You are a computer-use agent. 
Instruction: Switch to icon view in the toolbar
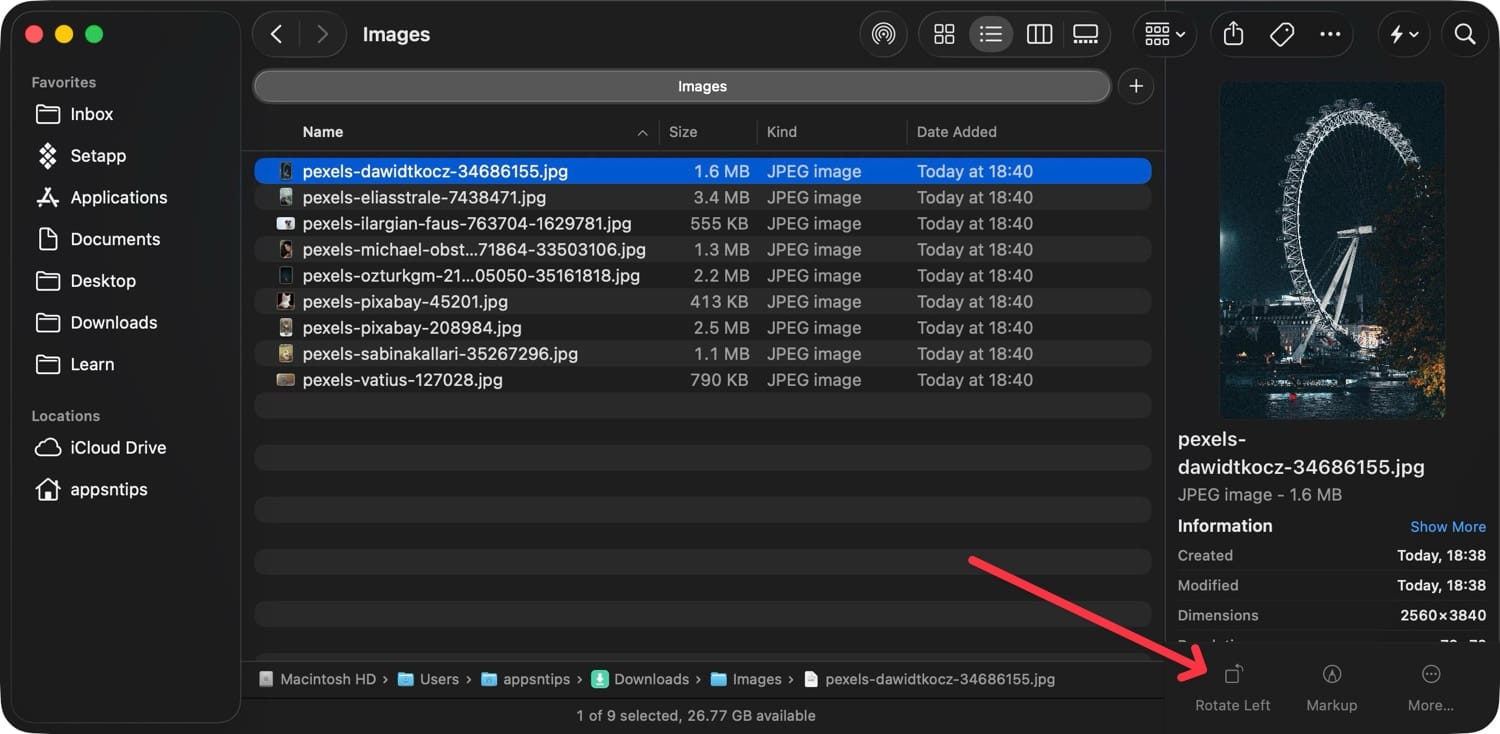click(943, 33)
